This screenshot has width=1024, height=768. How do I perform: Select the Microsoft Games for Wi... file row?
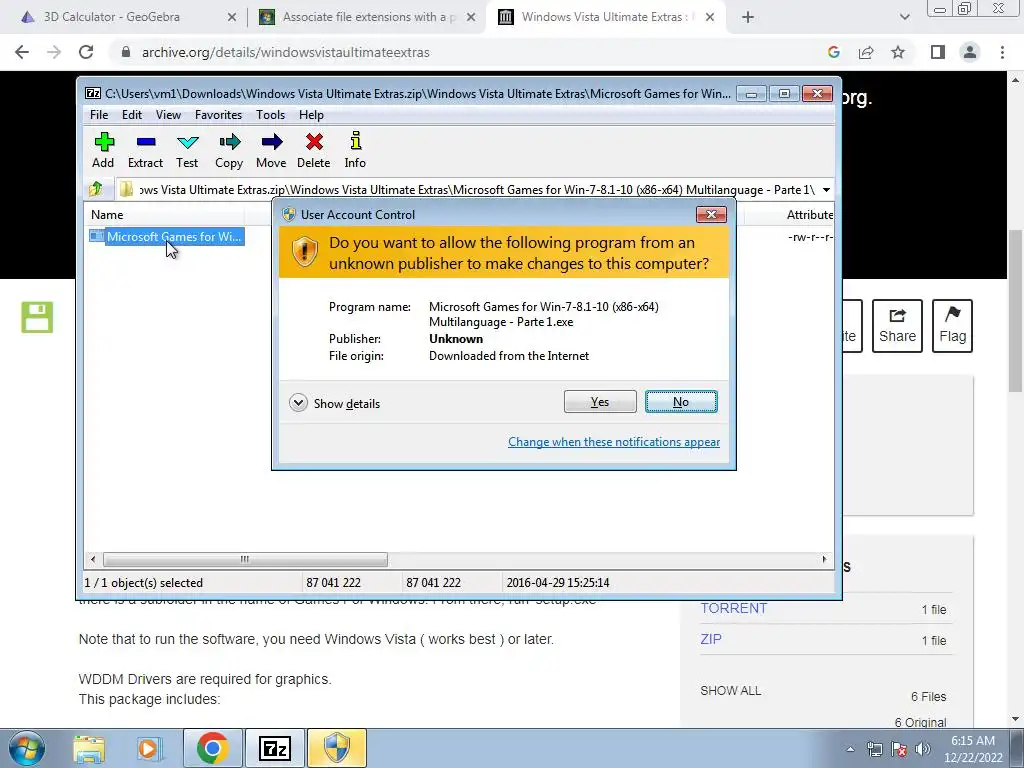(x=167, y=236)
